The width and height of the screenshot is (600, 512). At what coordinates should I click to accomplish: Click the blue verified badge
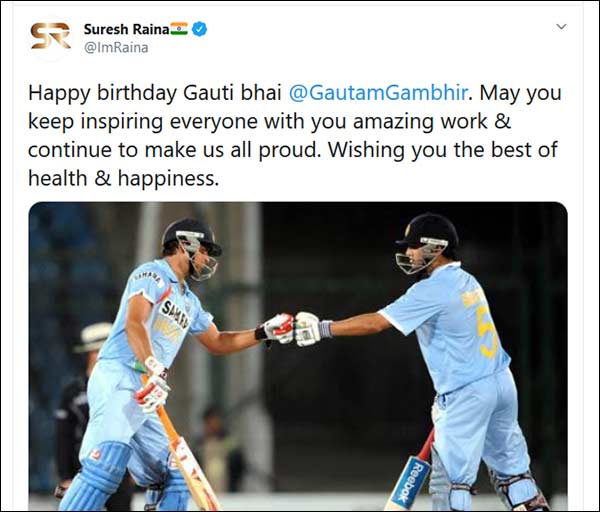pyautogui.click(x=199, y=29)
